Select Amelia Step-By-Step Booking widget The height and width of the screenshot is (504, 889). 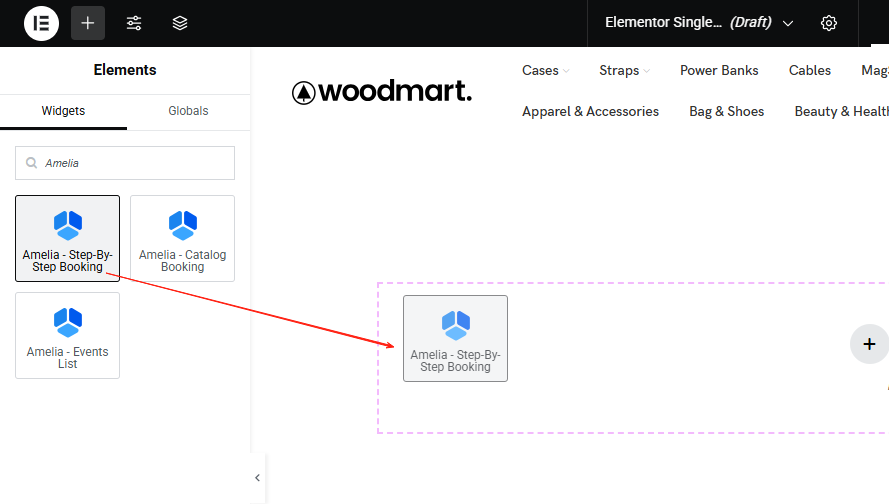pos(67,238)
